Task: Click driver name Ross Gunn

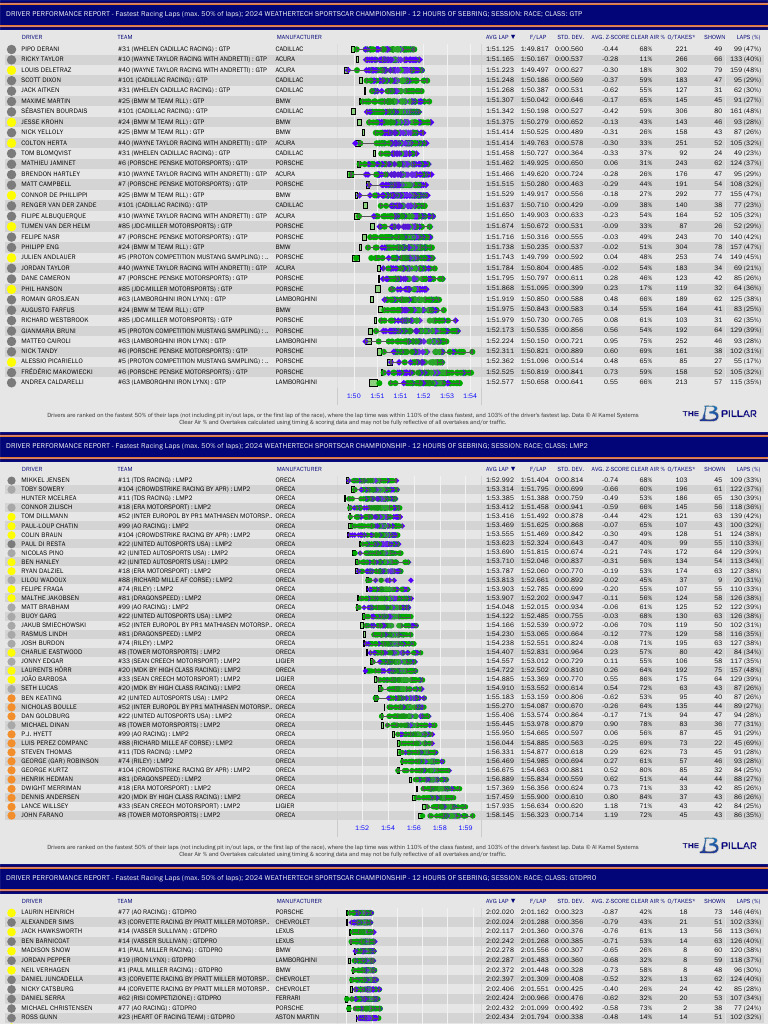Action: tap(39, 1017)
